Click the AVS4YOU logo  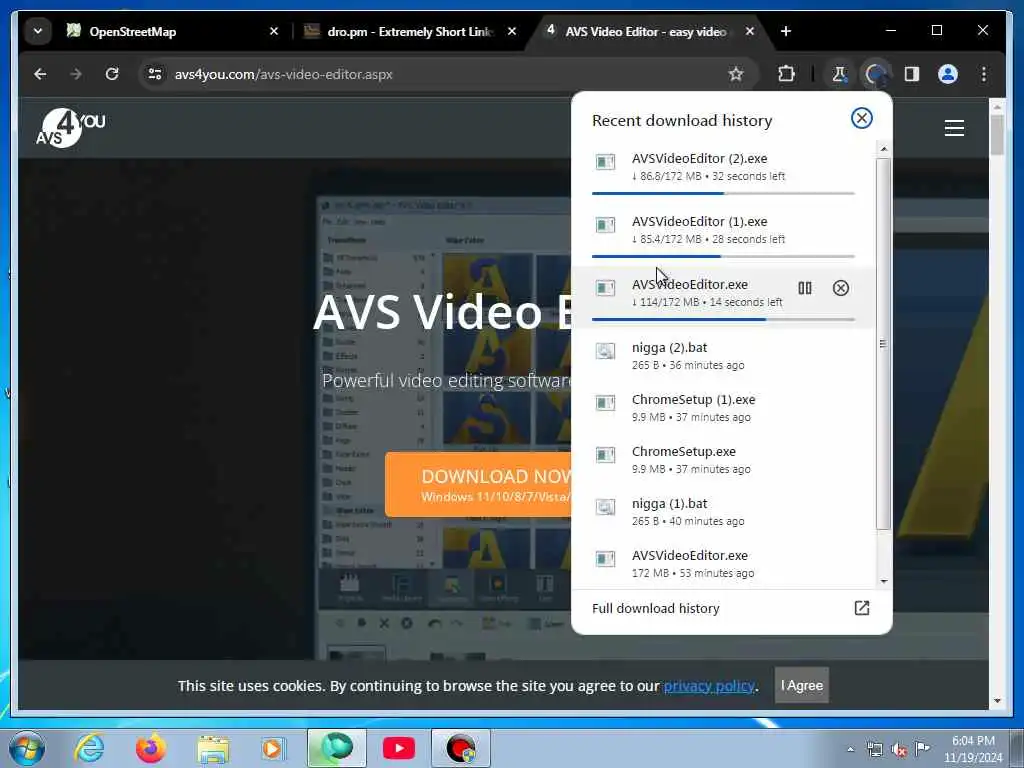click(x=70, y=128)
